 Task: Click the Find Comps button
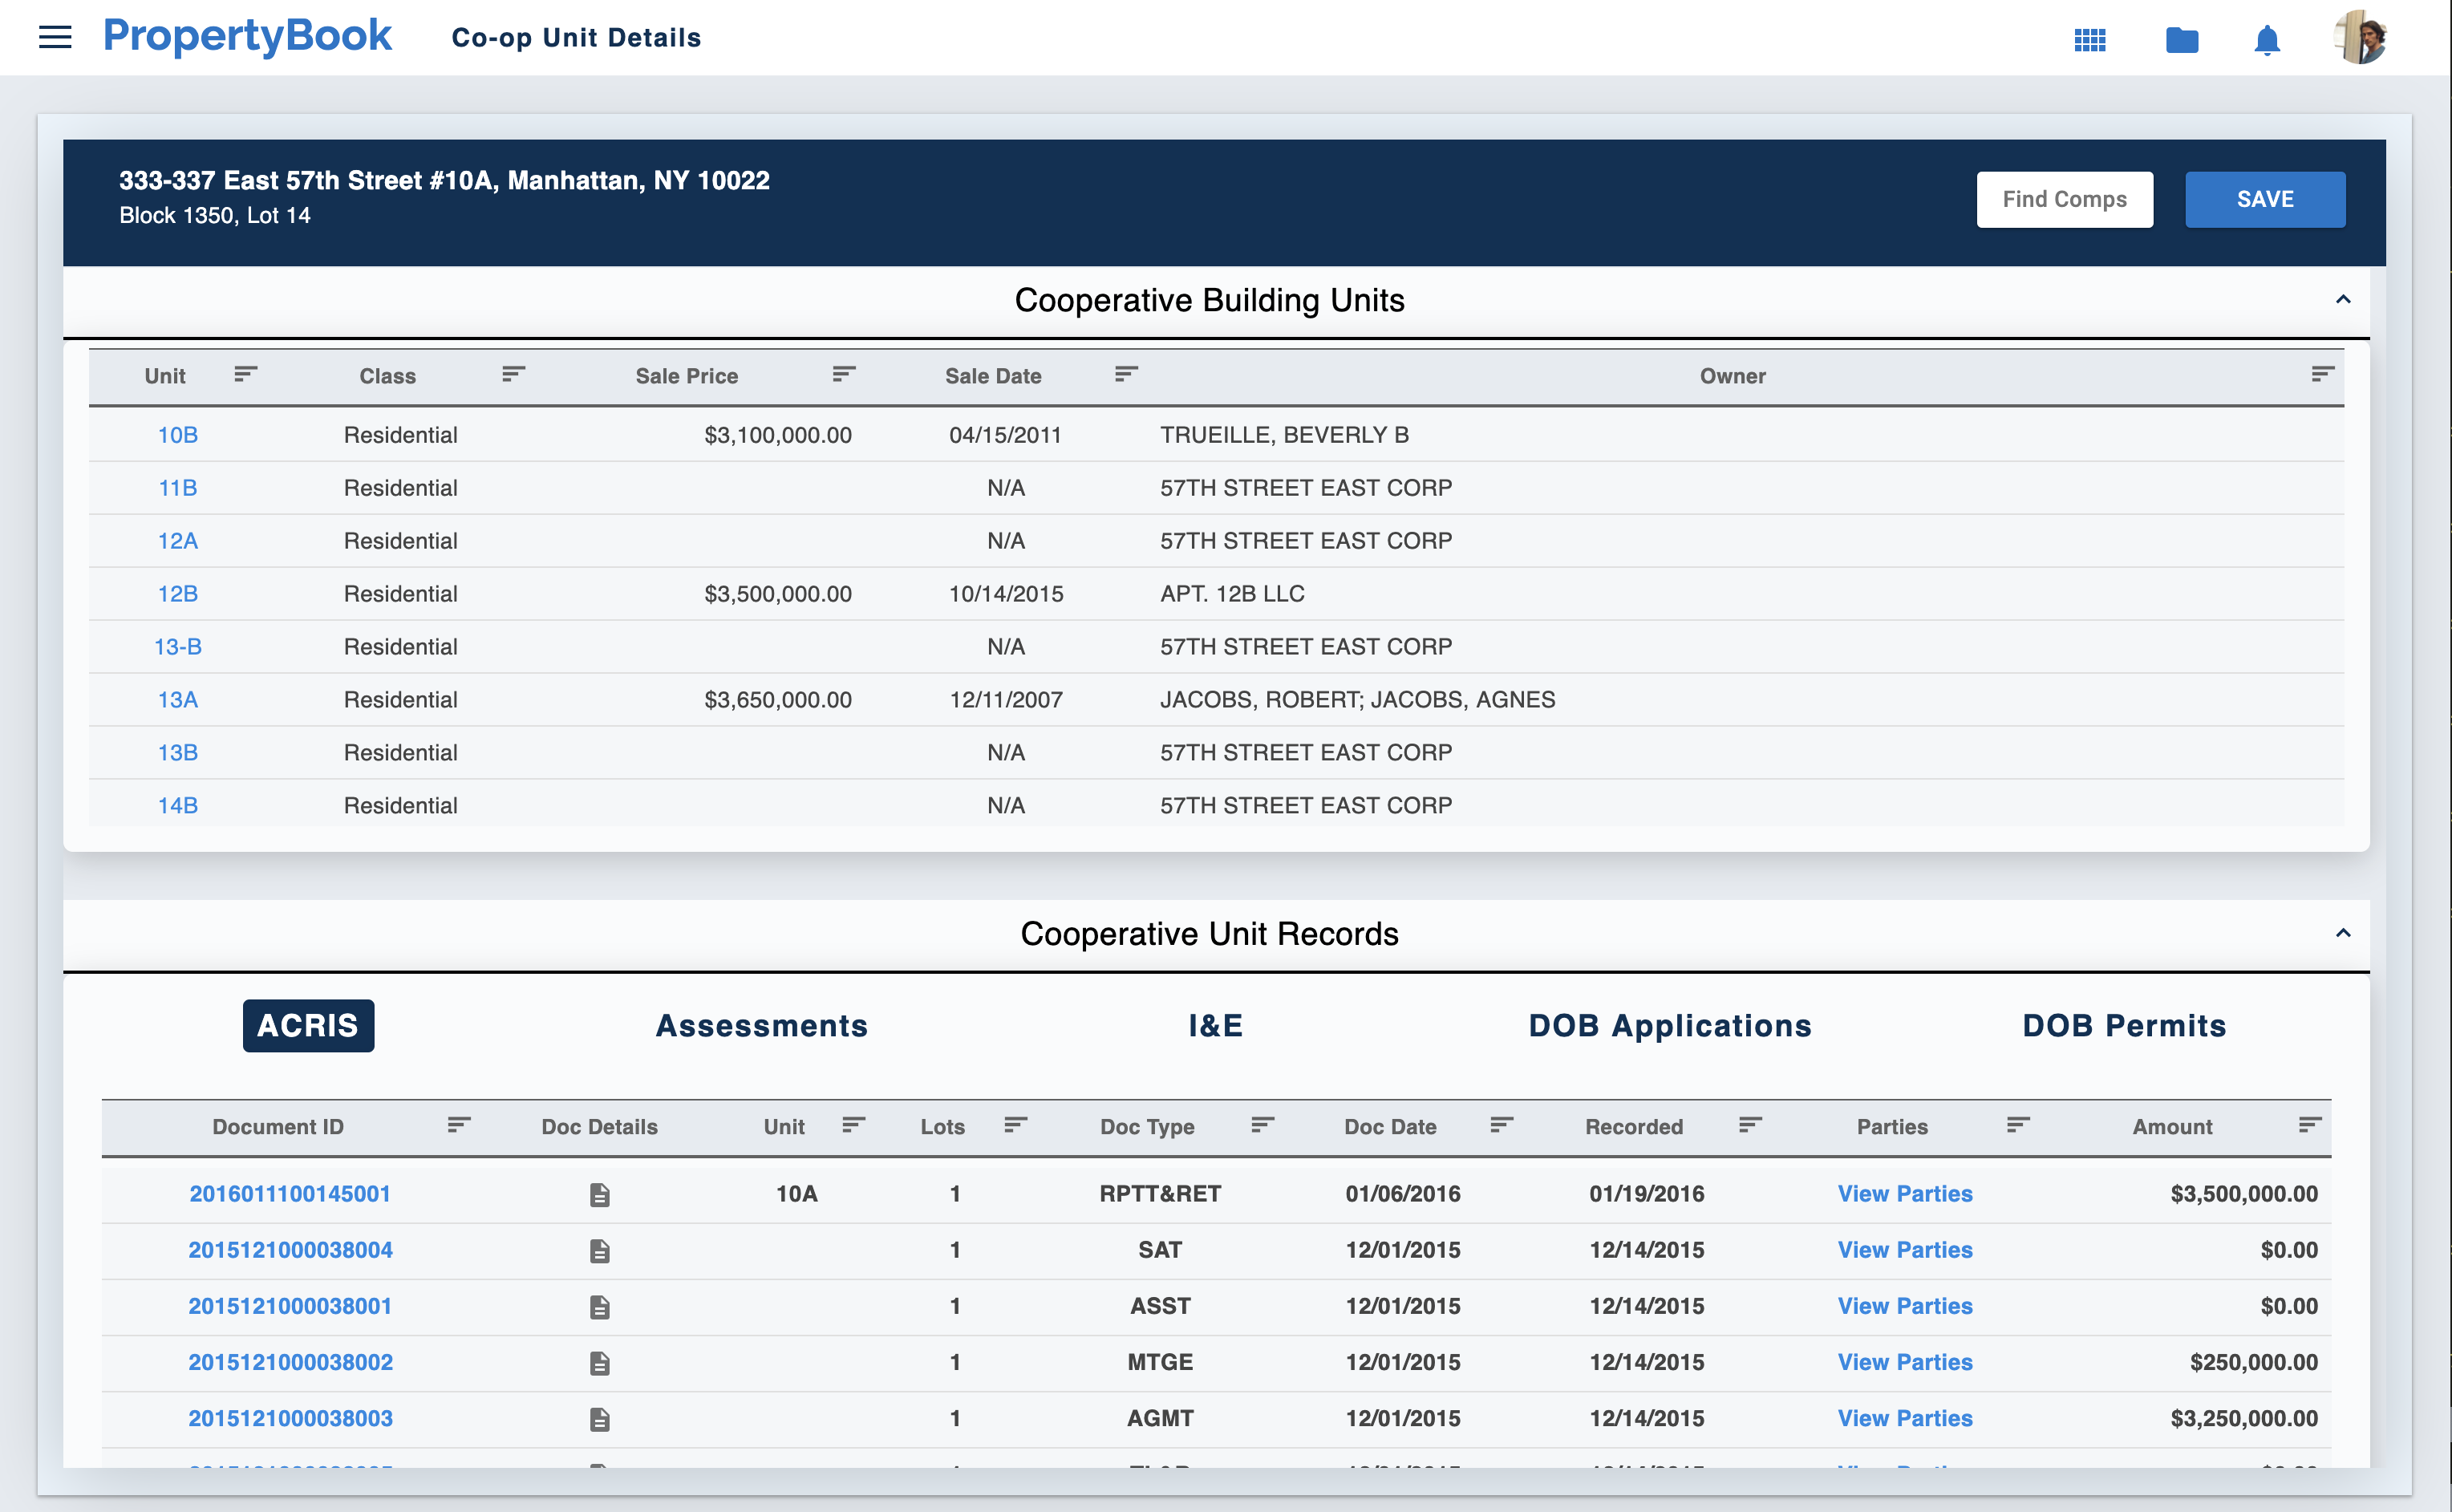pos(2064,199)
